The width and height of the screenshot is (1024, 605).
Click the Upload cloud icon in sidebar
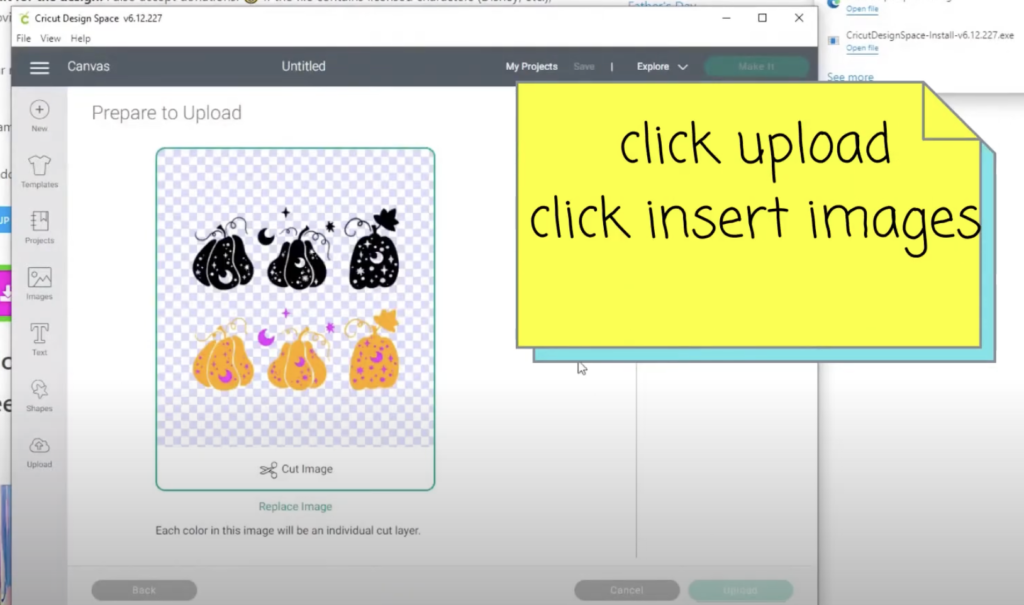pos(39,446)
